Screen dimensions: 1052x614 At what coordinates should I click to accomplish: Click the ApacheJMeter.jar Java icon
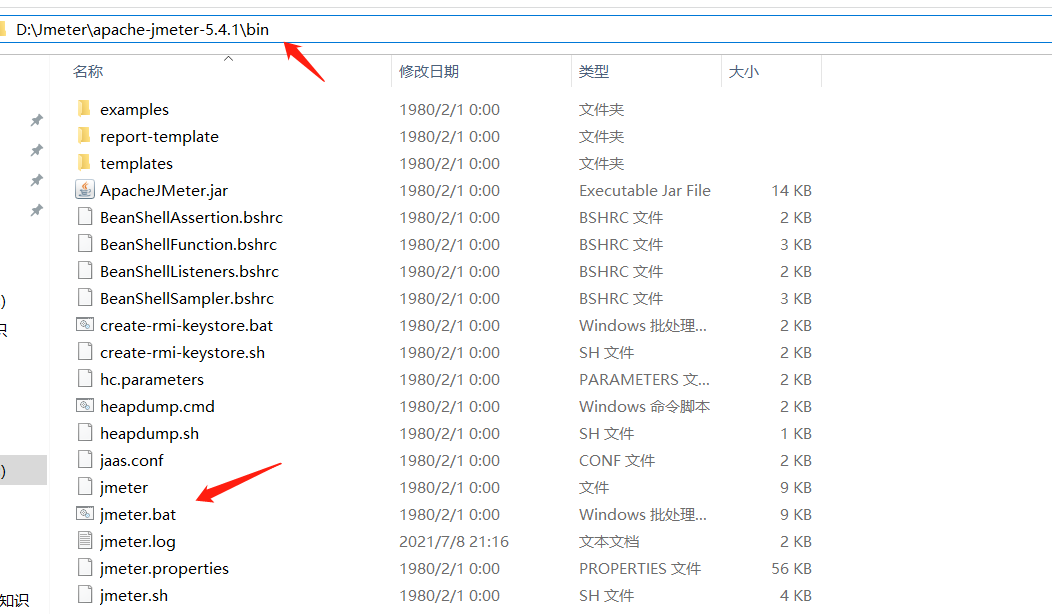85,190
